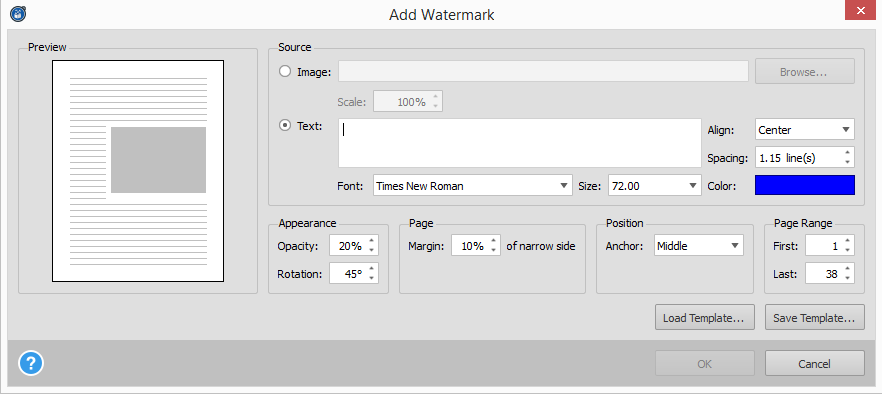Open the blue Color swatch picker

pyautogui.click(x=804, y=185)
